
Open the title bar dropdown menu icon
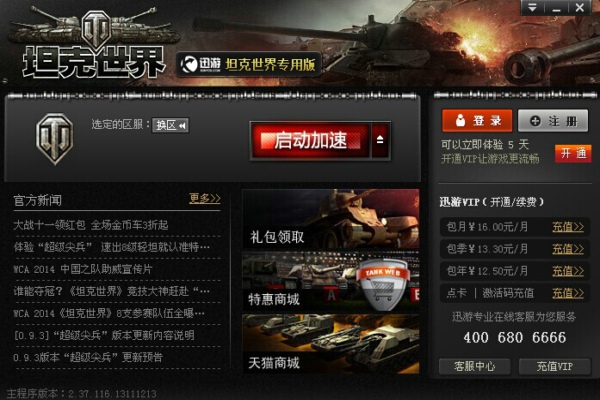(x=532, y=8)
